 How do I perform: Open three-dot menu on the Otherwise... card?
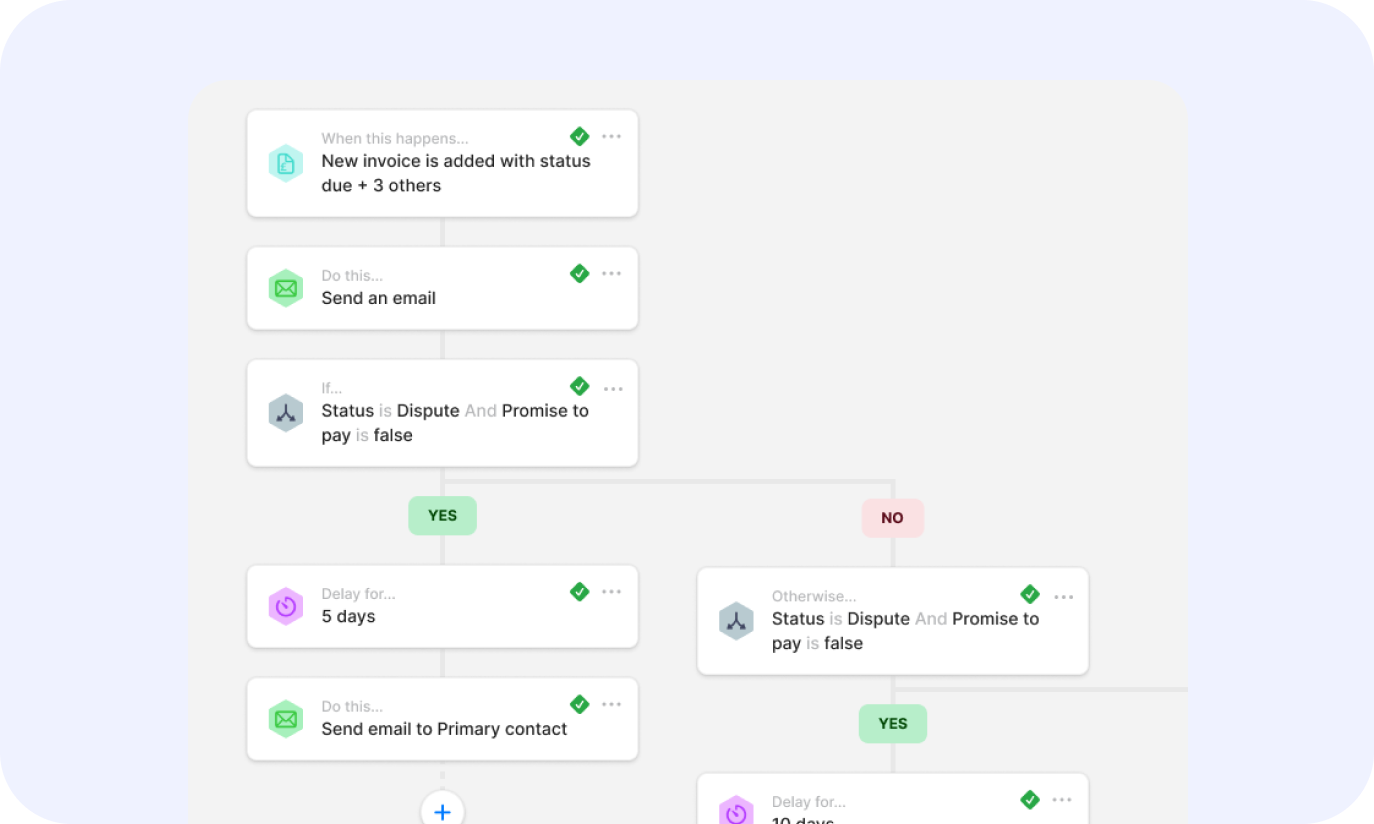point(1063,597)
